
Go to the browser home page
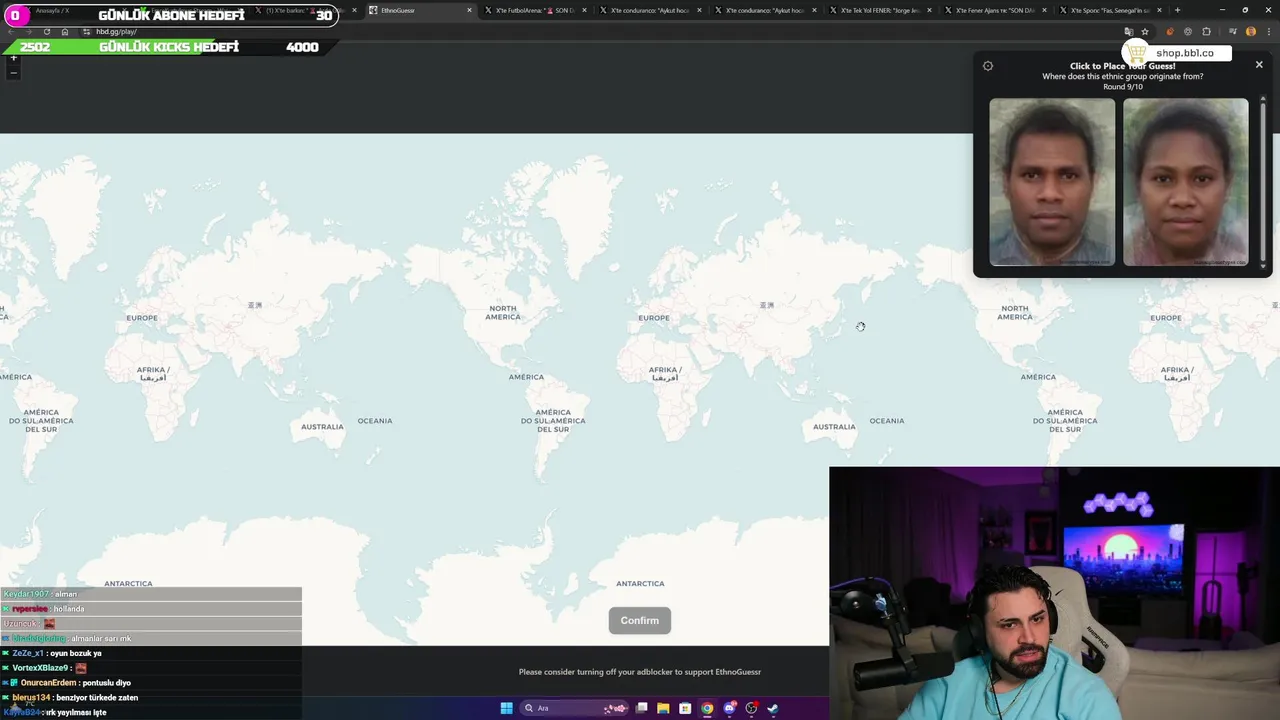pos(65,32)
